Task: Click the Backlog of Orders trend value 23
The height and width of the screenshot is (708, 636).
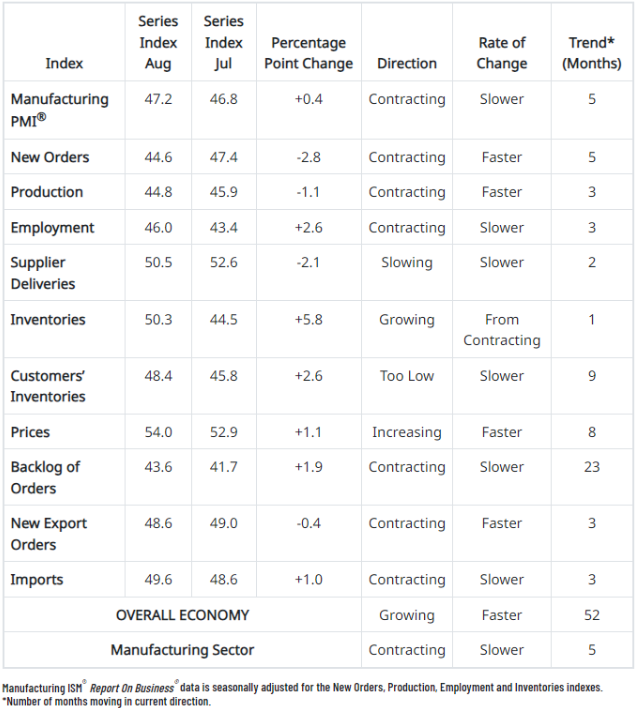Action: tap(592, 466)
